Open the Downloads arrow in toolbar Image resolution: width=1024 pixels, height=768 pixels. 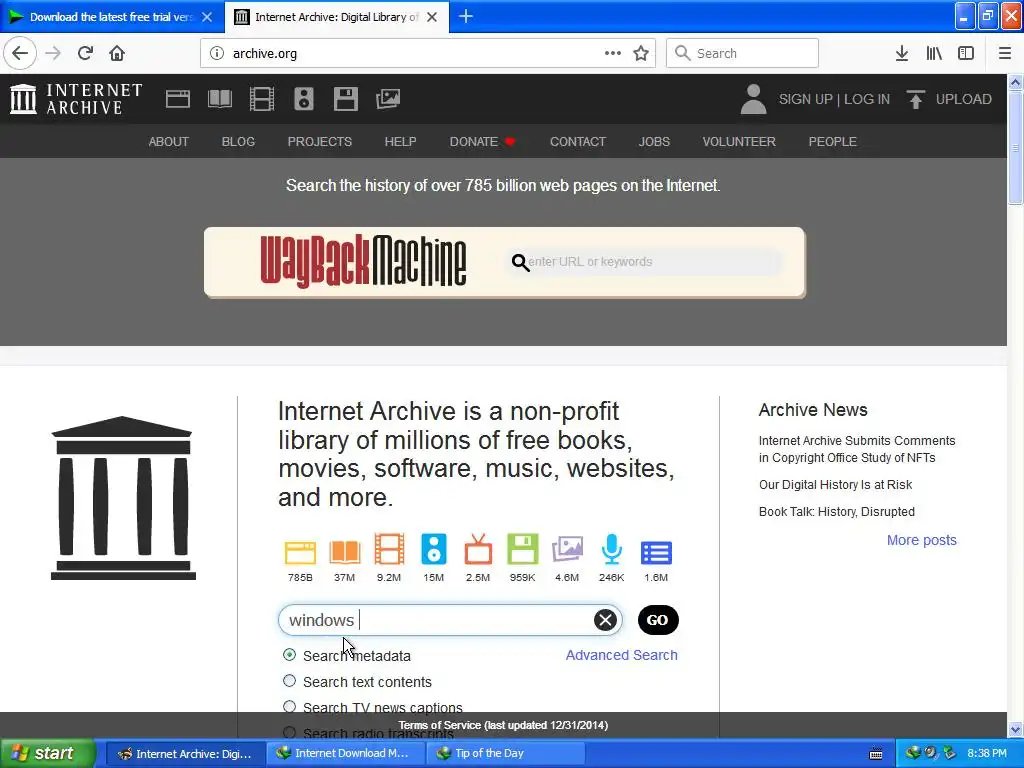(x=902, y=53)
